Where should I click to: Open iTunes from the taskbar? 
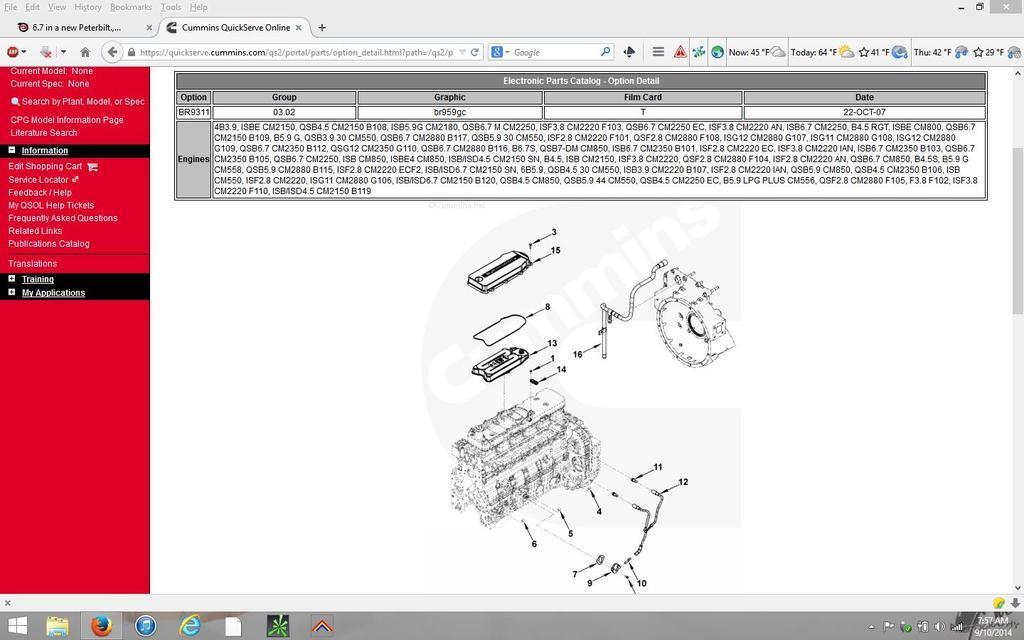pyautogui.click(x=146, y=626)
